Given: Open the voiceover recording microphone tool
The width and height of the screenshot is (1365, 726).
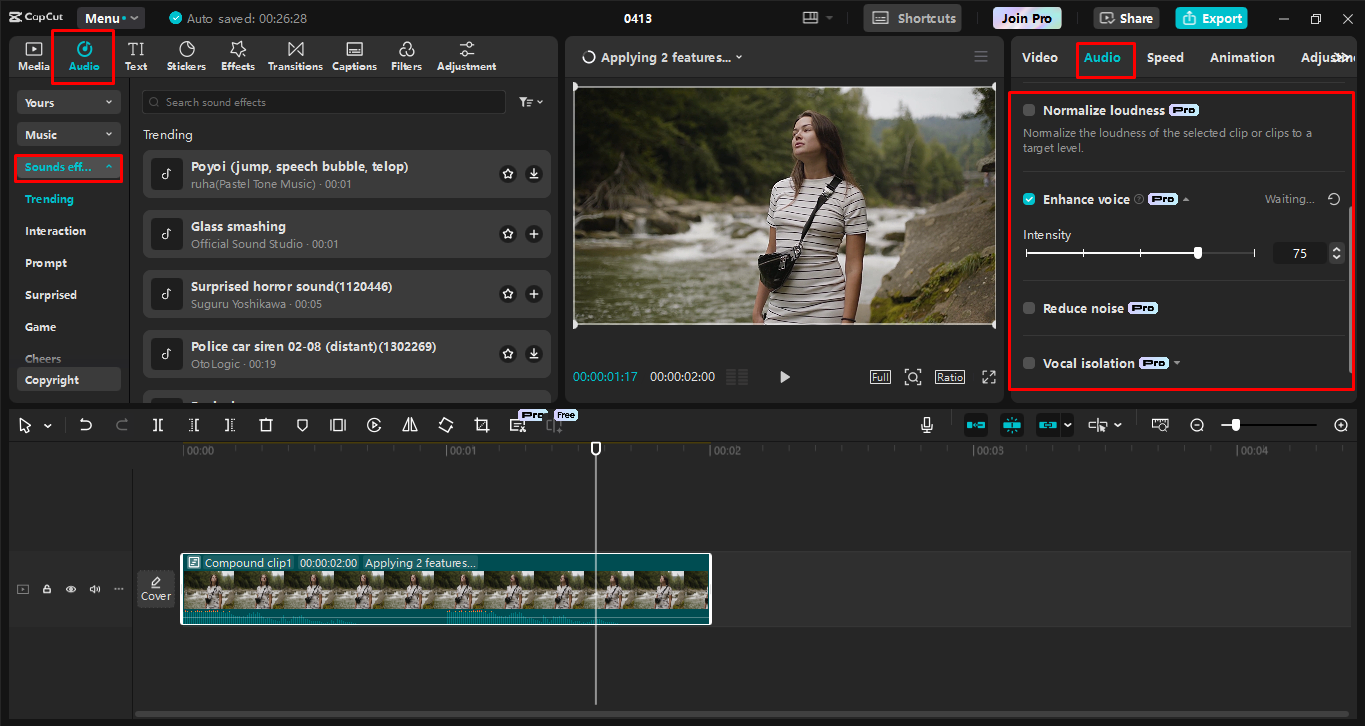Looking at the screenshot, I should tap(926, 424).
